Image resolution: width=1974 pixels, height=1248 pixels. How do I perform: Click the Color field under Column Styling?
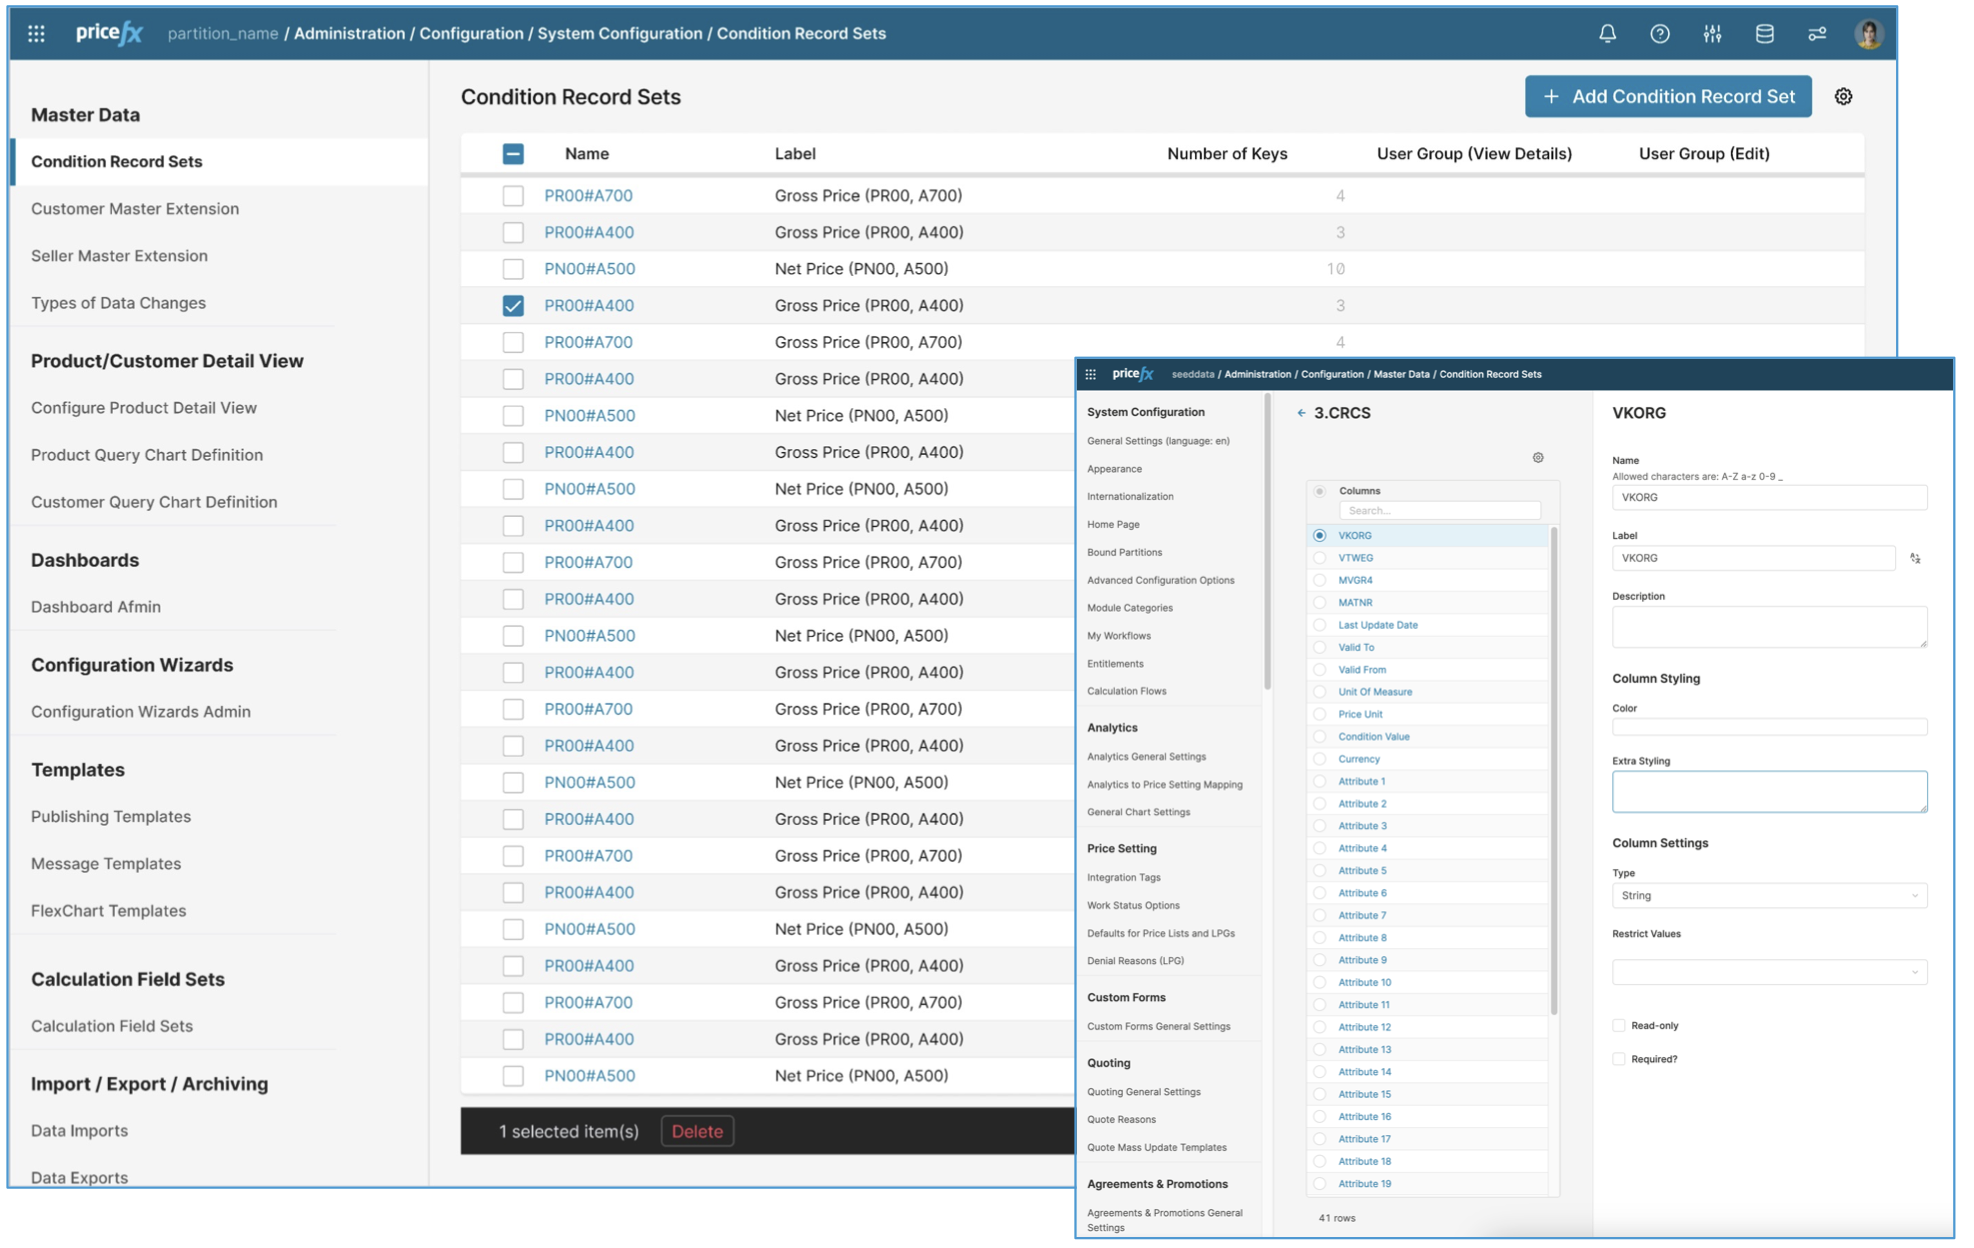1768,727
